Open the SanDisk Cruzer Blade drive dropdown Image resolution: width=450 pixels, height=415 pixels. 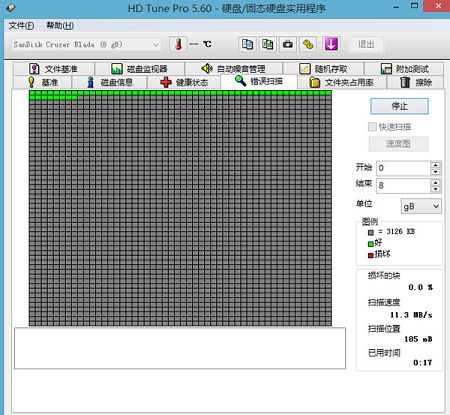click(86, 45)
